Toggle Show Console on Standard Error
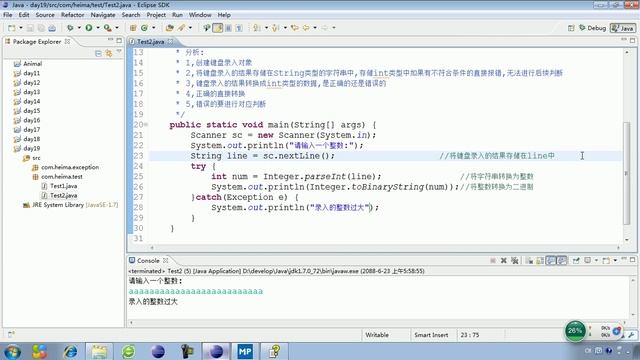Image resolution: width=640 pixels, height=360 pixels. [x=562, y=260]
